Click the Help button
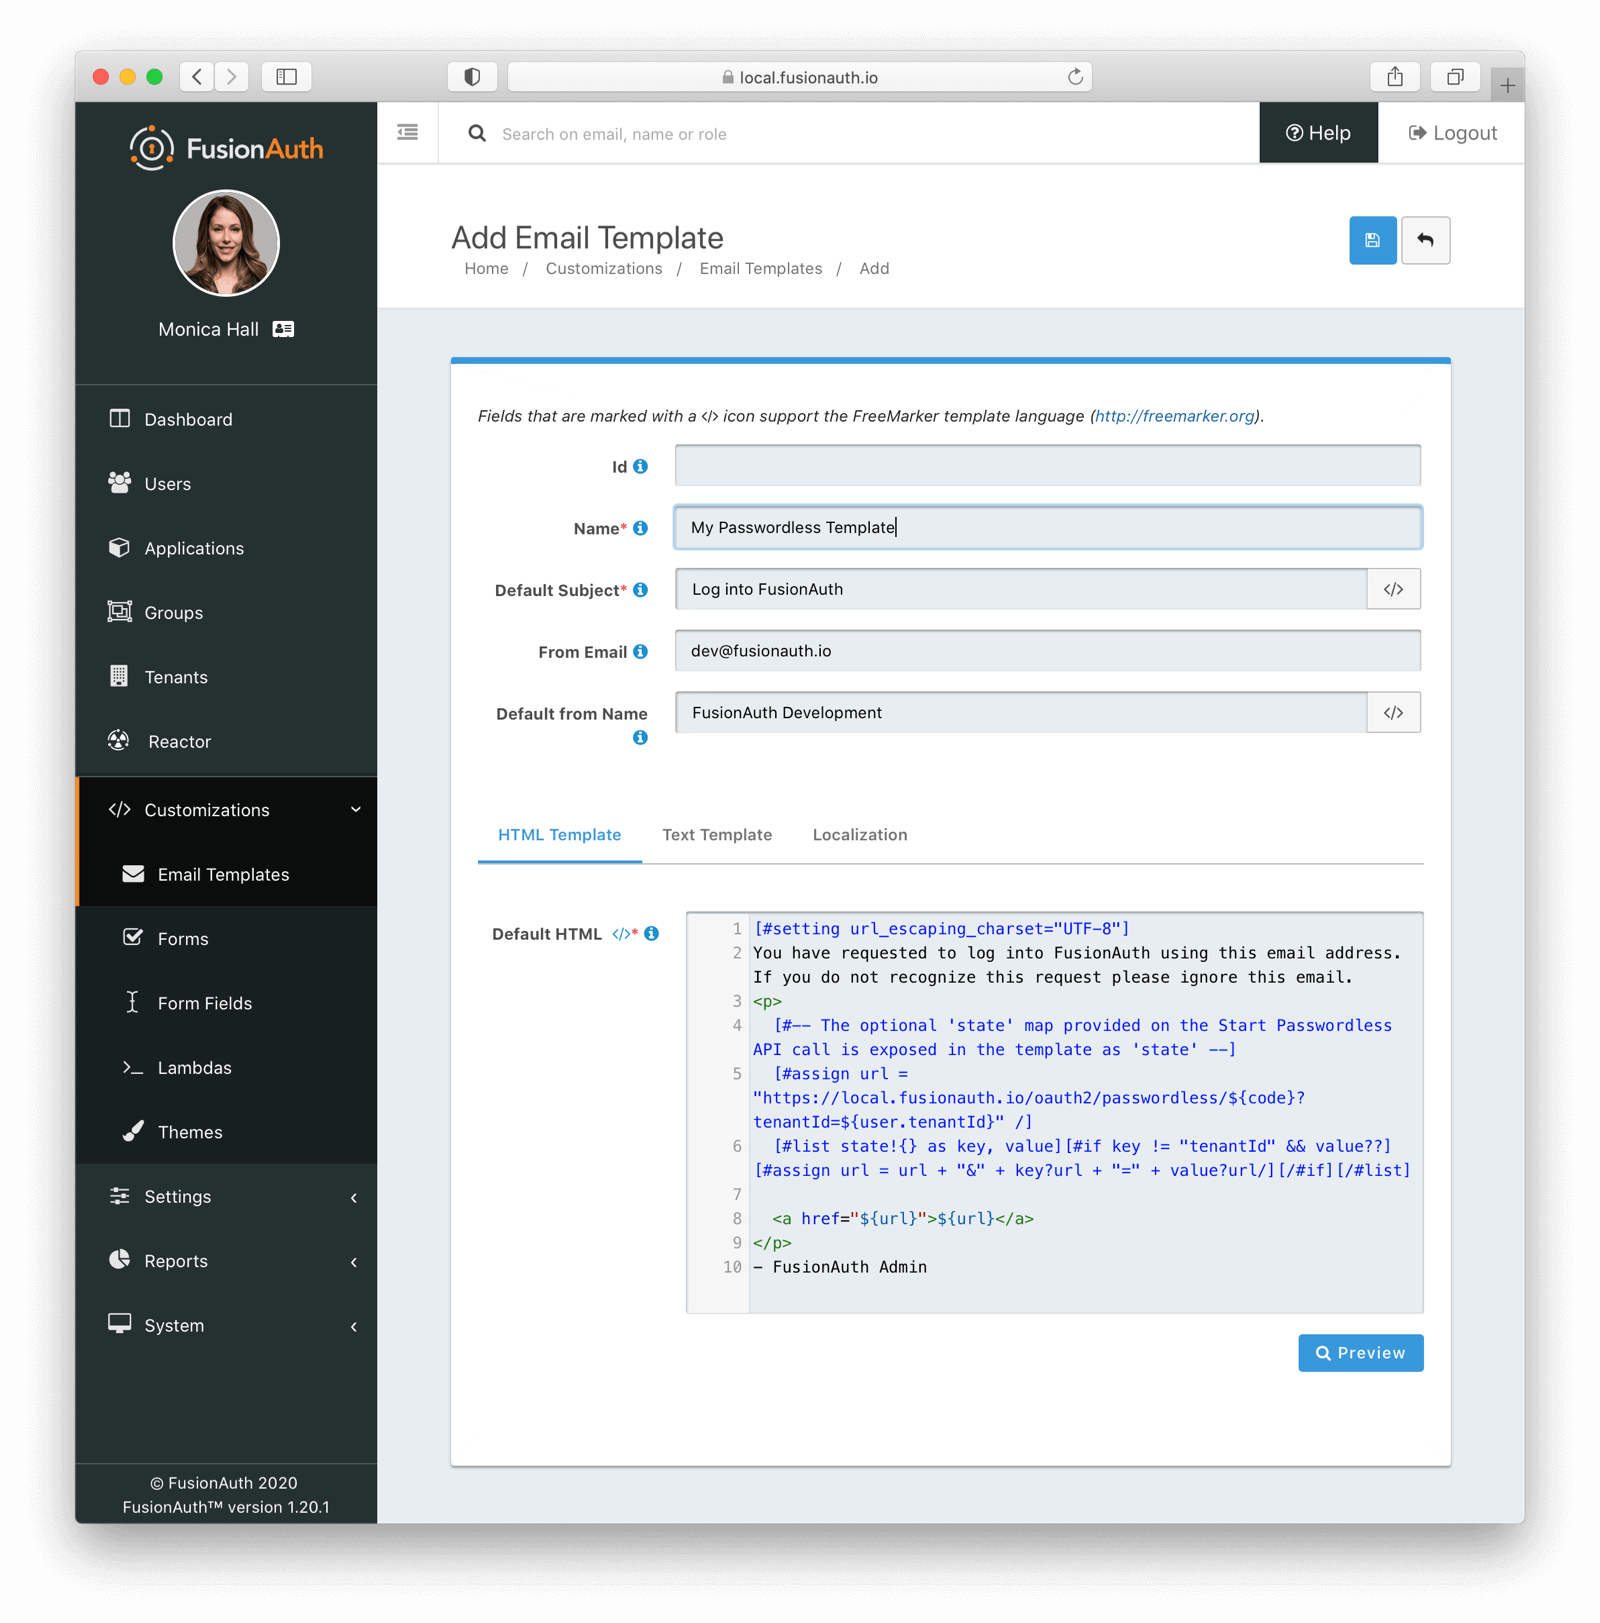Screen dimensions: 1600x1623 [1318, 133]
